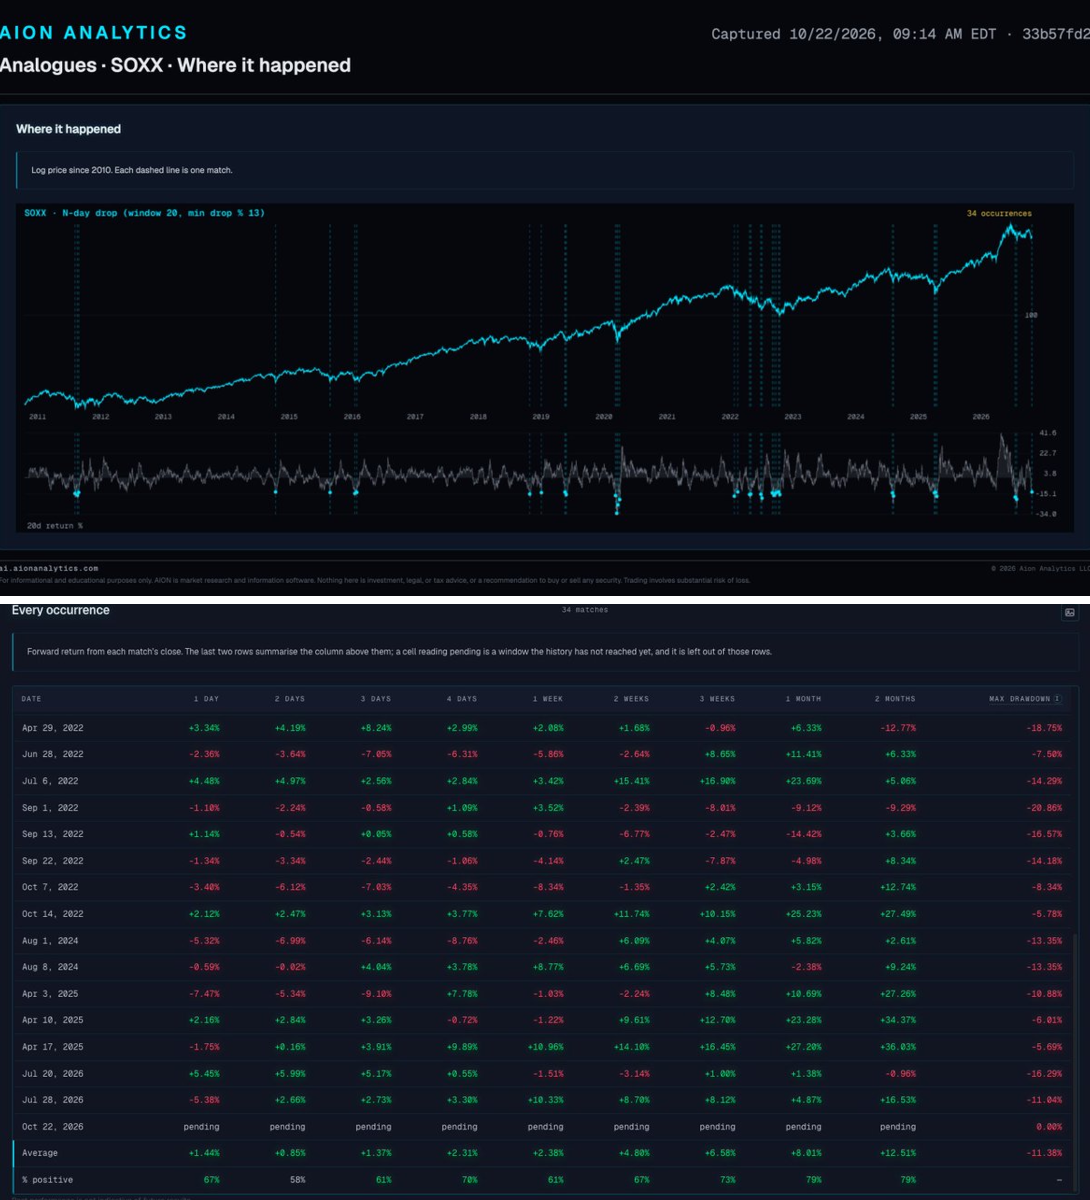Click the 34 matches count label
Image resolution: width=1090 pixels, height=1200 pixels.
(585, 610)
